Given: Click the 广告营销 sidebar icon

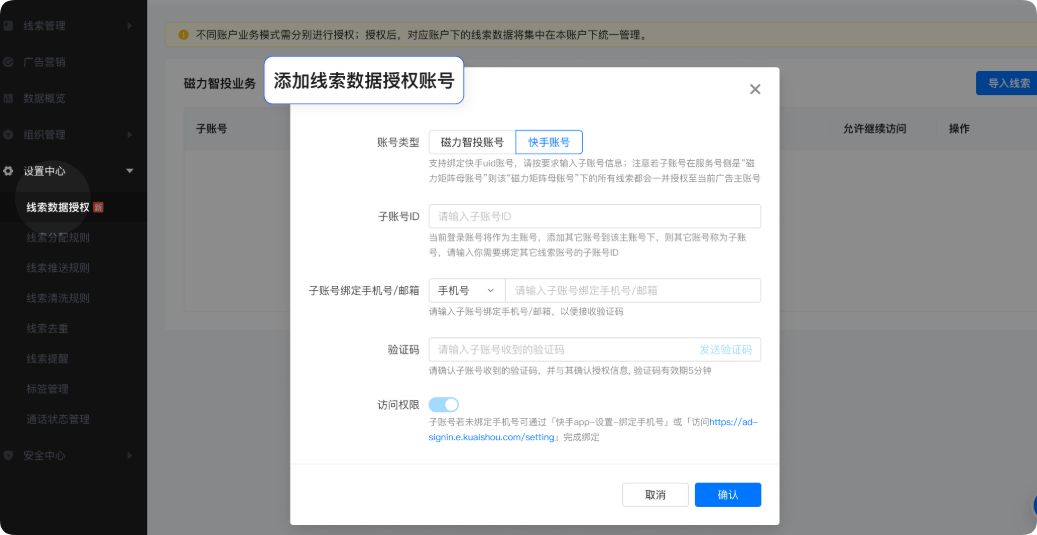Looking at the screenshot, I should coord(9,62).
